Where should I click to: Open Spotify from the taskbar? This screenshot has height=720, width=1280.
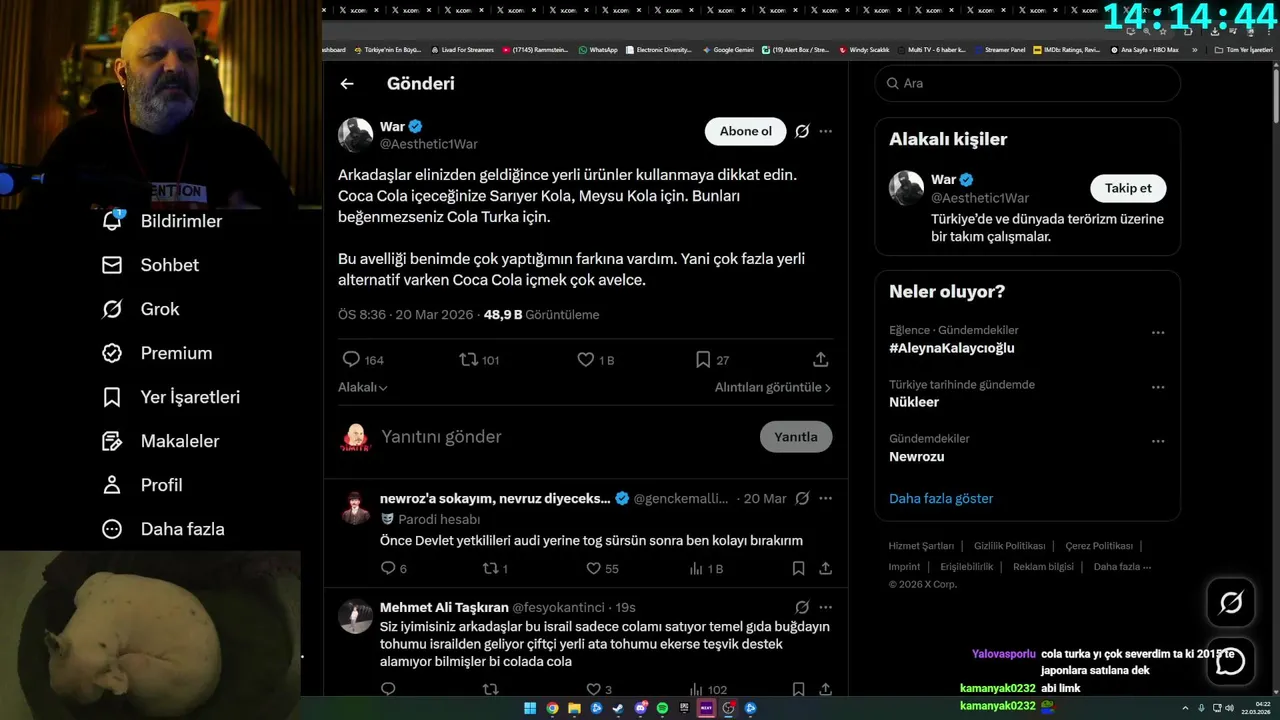click(x=662, y=708)
